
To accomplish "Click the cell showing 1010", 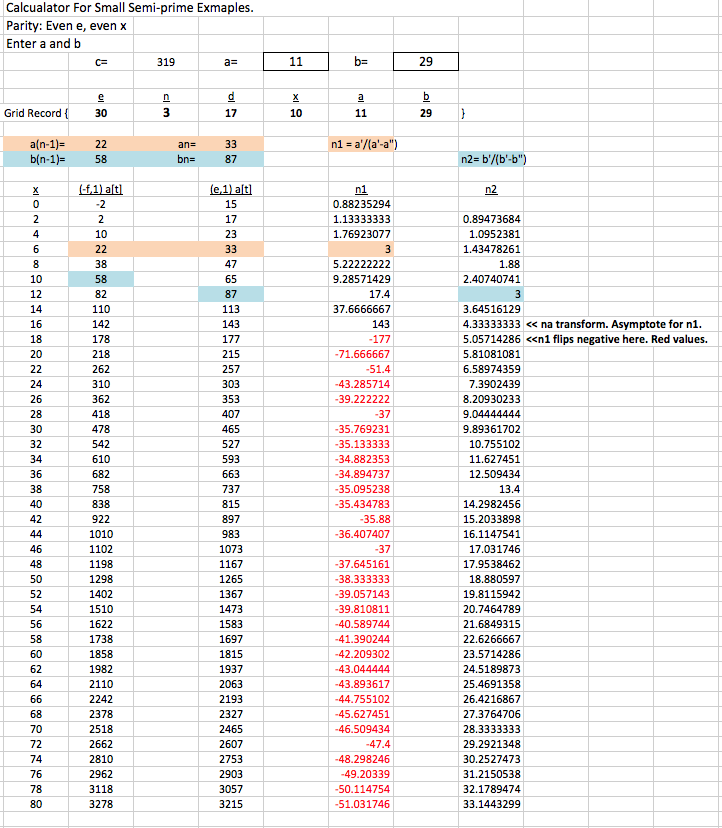I will coord(101,534).
